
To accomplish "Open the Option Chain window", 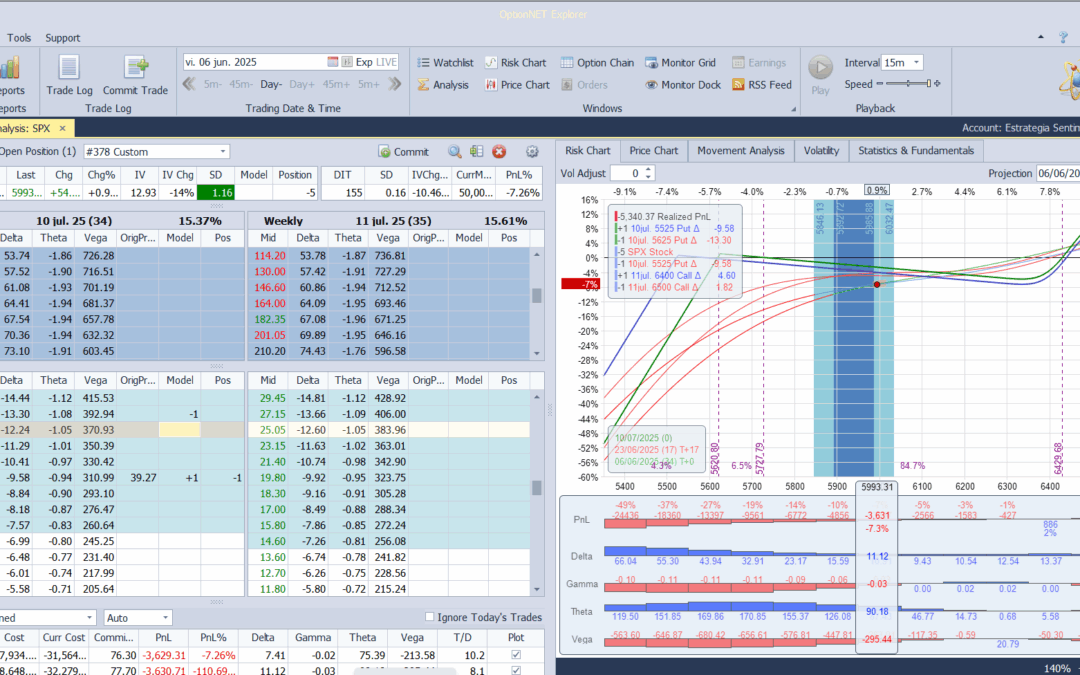I will [x=596, y=63].
